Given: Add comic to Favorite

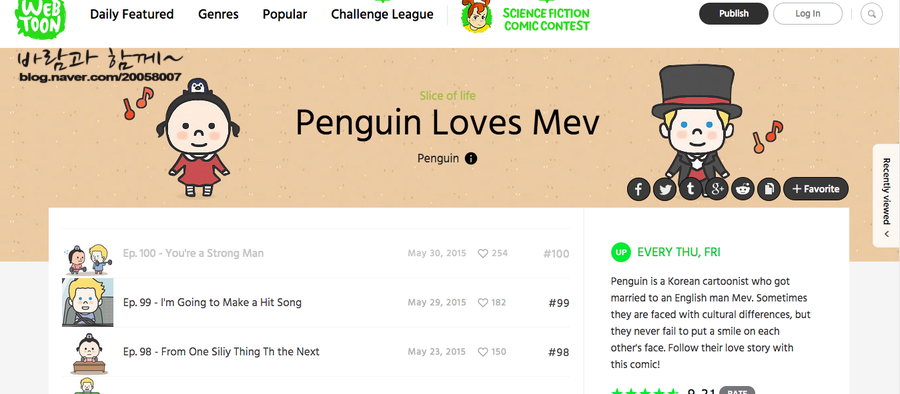Looking at the screenshot, I should [x=816, y=189].
